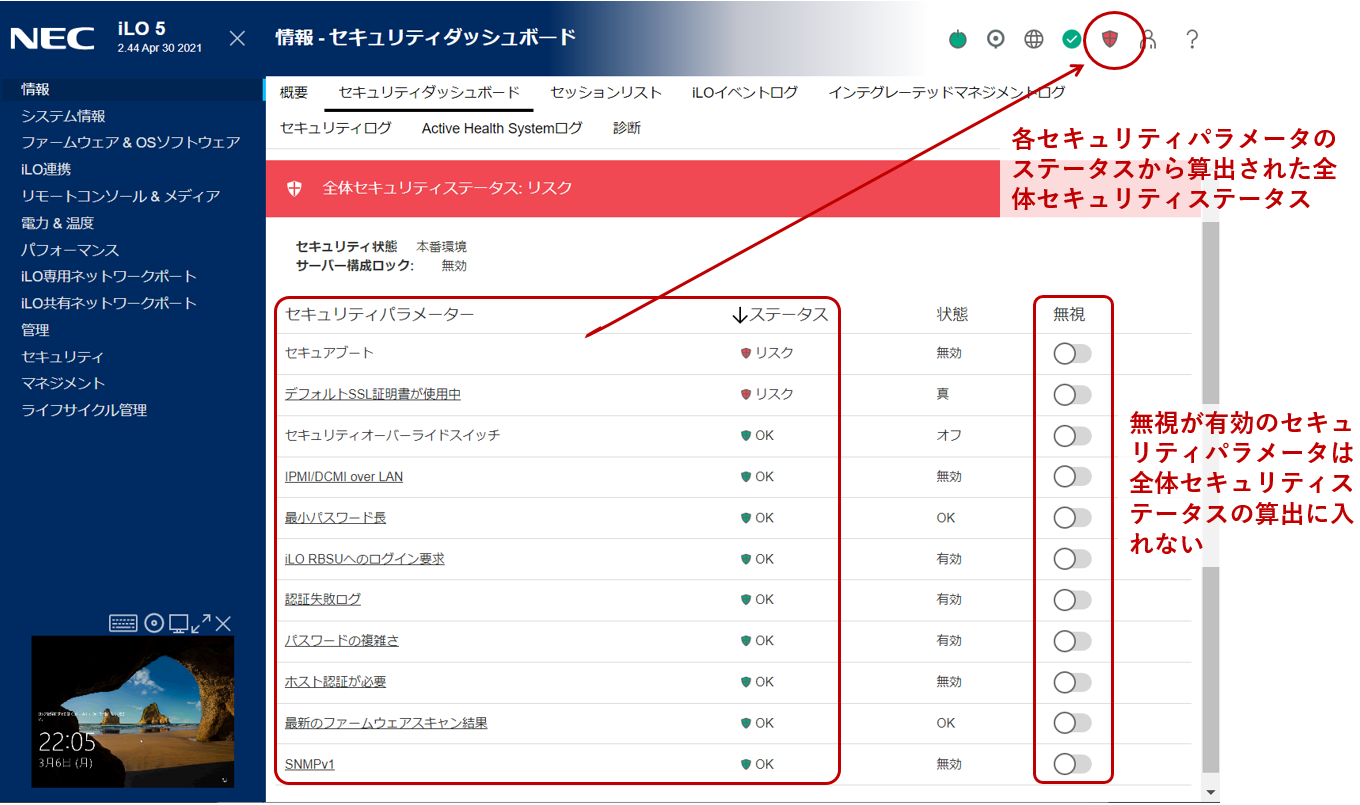Toggle ignore for パスワードの複雑さ
Screen dimensions: 1360x805
click(x=1072, y=640)
